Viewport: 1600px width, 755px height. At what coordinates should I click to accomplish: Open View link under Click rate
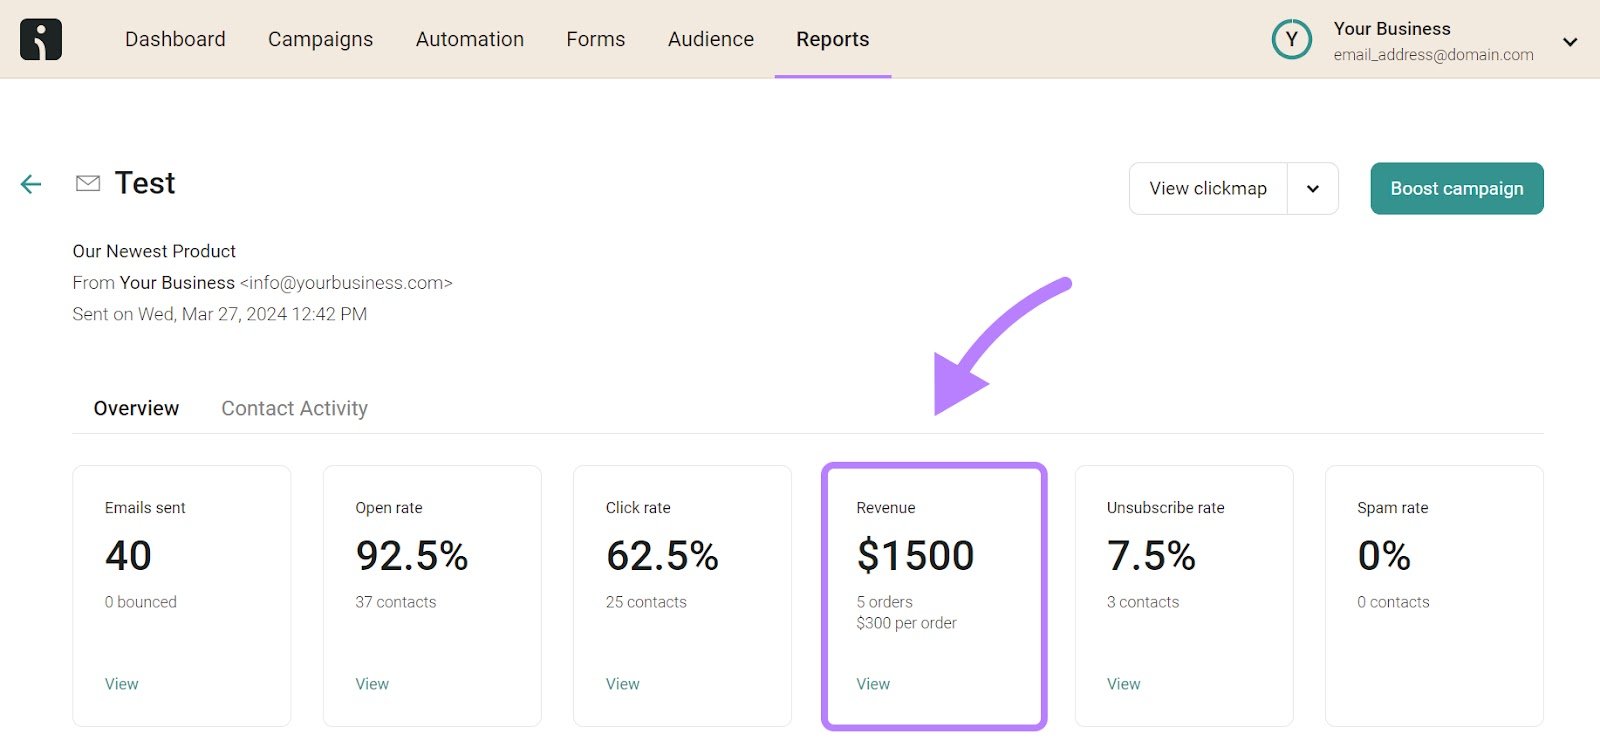click(622, 684)
